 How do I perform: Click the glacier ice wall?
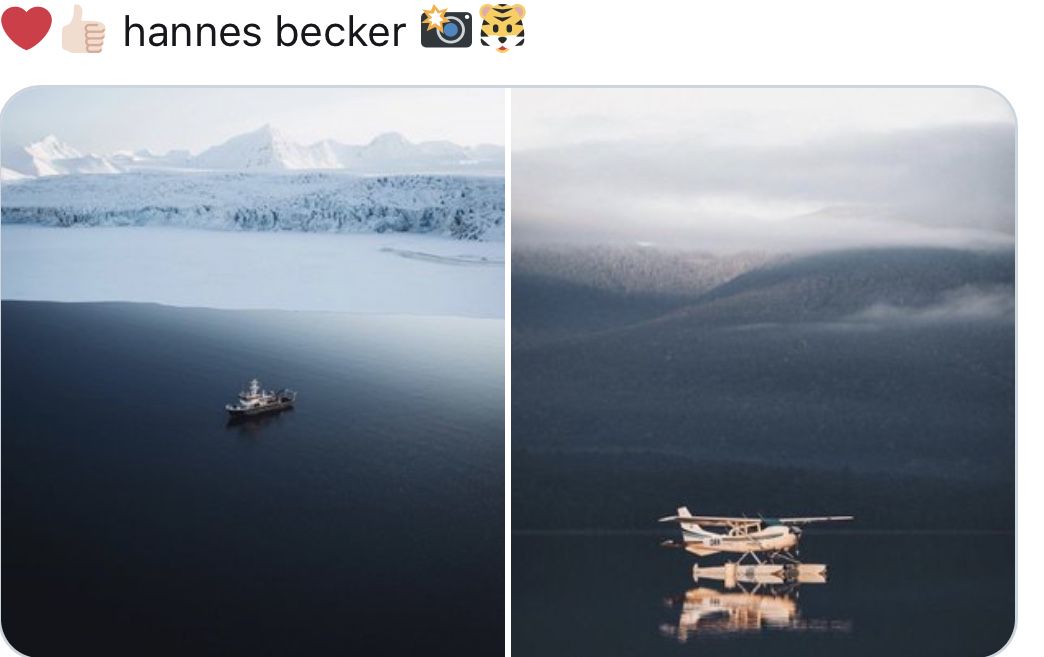click(252, 206)
